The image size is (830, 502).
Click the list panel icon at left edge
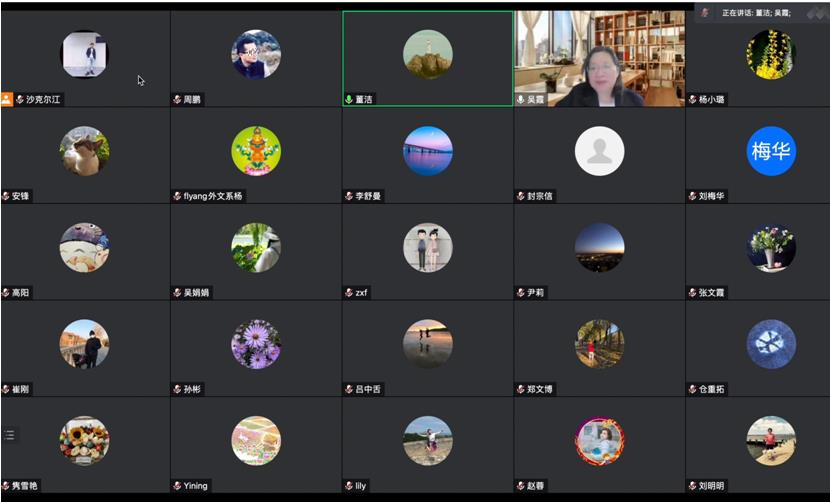click(10, 435)
